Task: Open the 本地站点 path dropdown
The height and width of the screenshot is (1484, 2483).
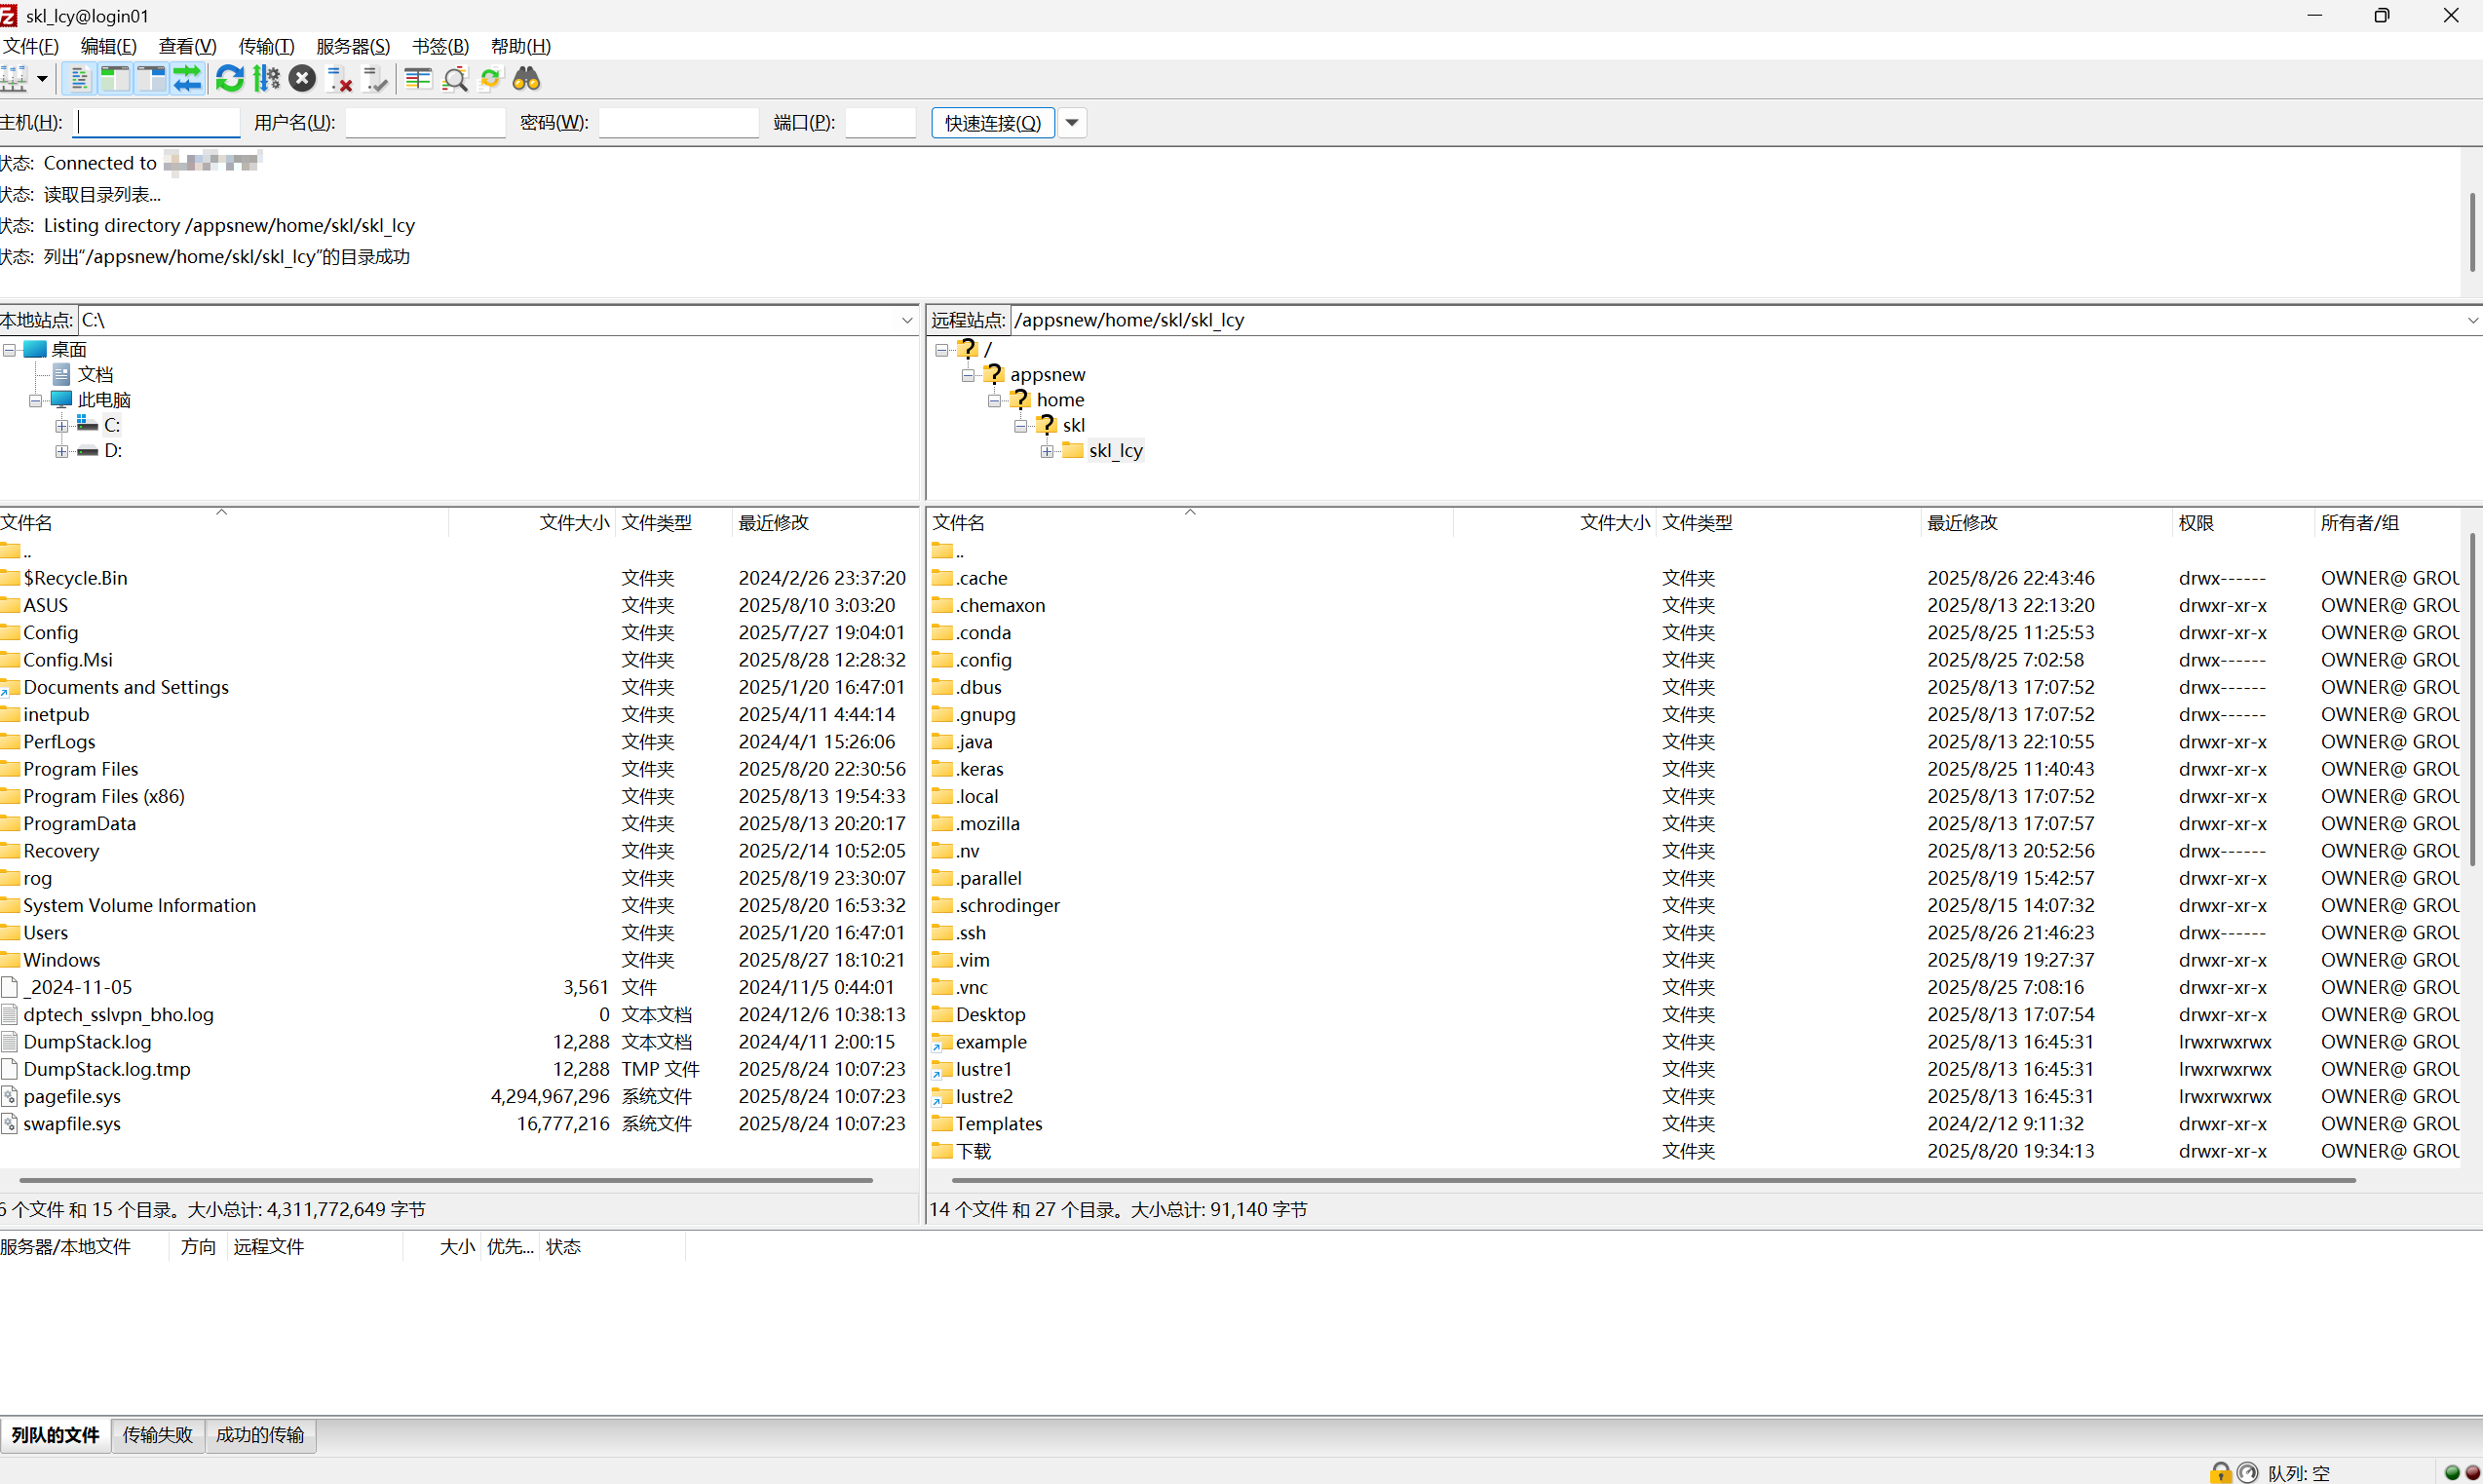Action: [x=907, y=320]
